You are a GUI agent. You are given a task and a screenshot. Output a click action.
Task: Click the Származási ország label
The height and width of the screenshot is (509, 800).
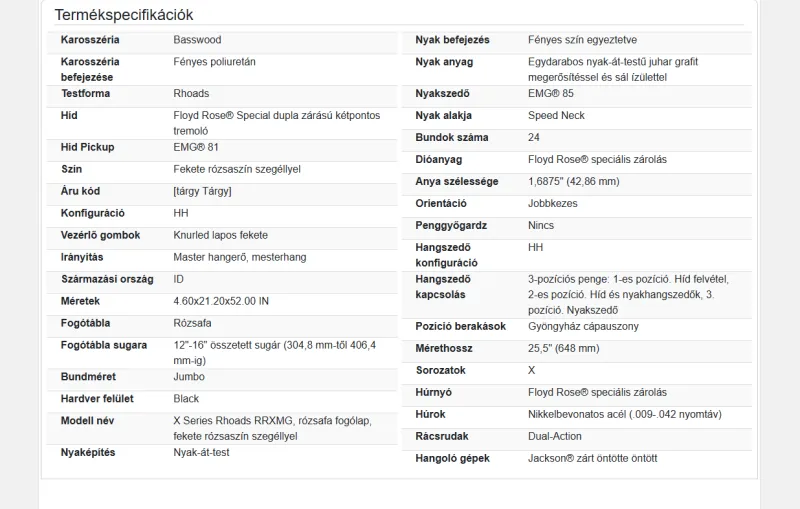click(107, 280)
